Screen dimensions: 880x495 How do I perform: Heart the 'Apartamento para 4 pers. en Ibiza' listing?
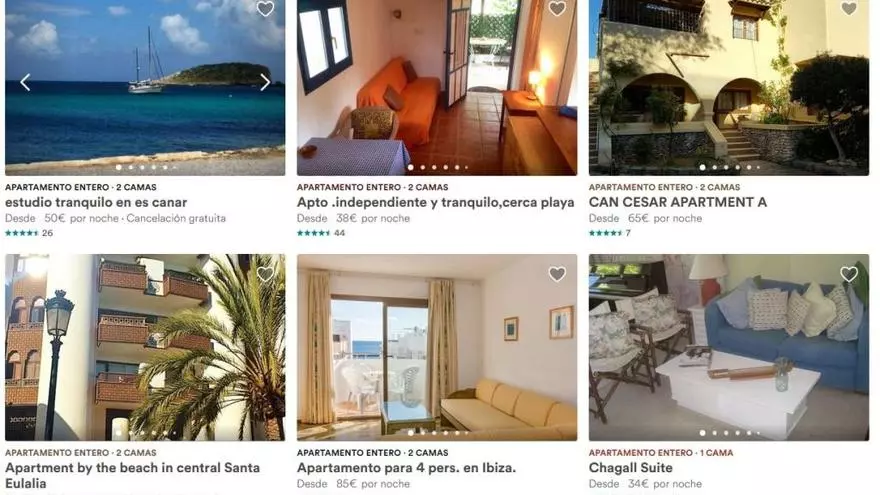557,274
